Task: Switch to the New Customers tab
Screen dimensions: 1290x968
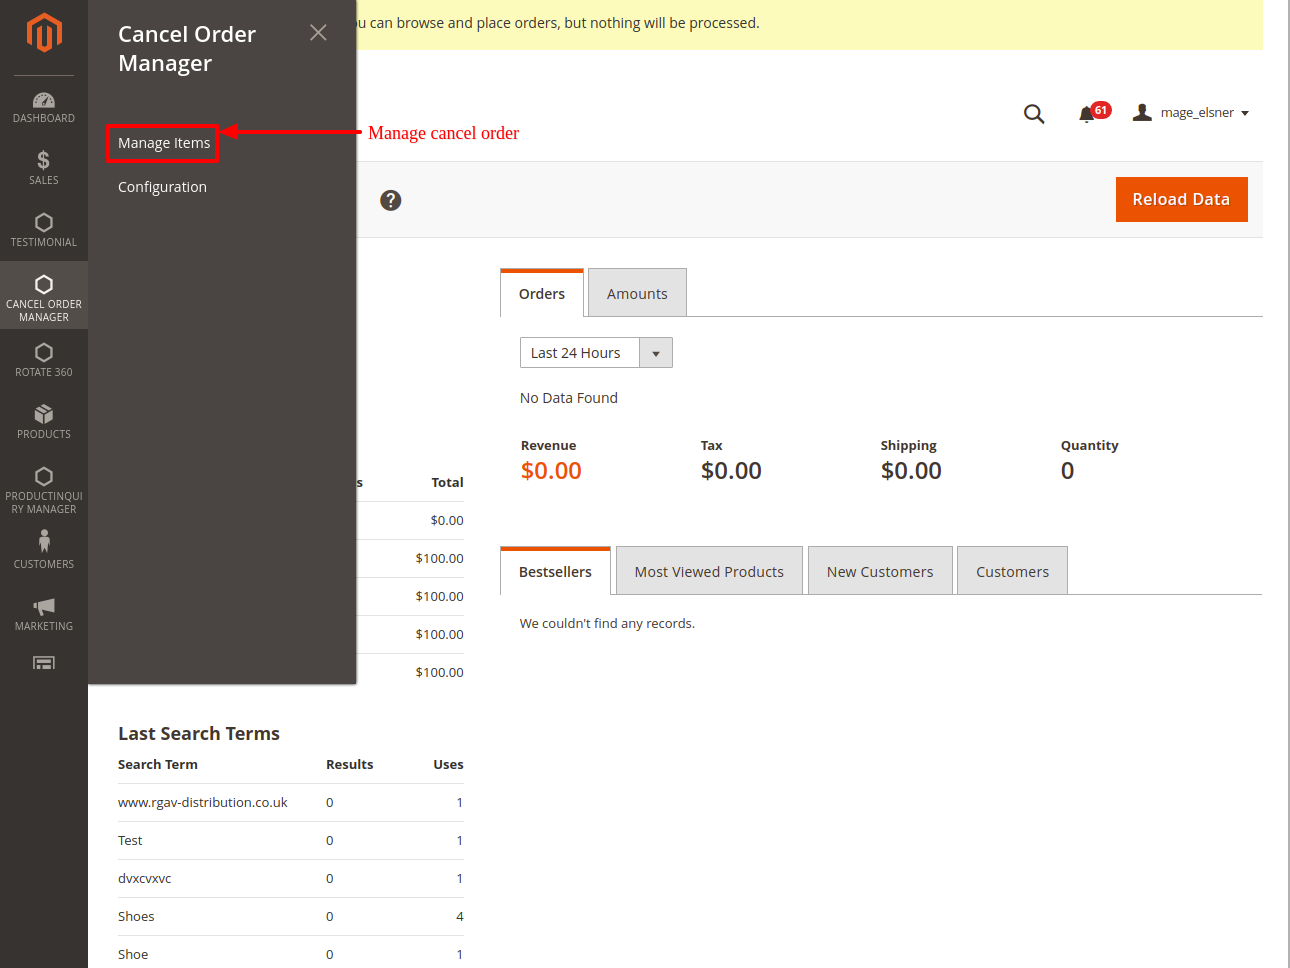Action: click(880, 572)
